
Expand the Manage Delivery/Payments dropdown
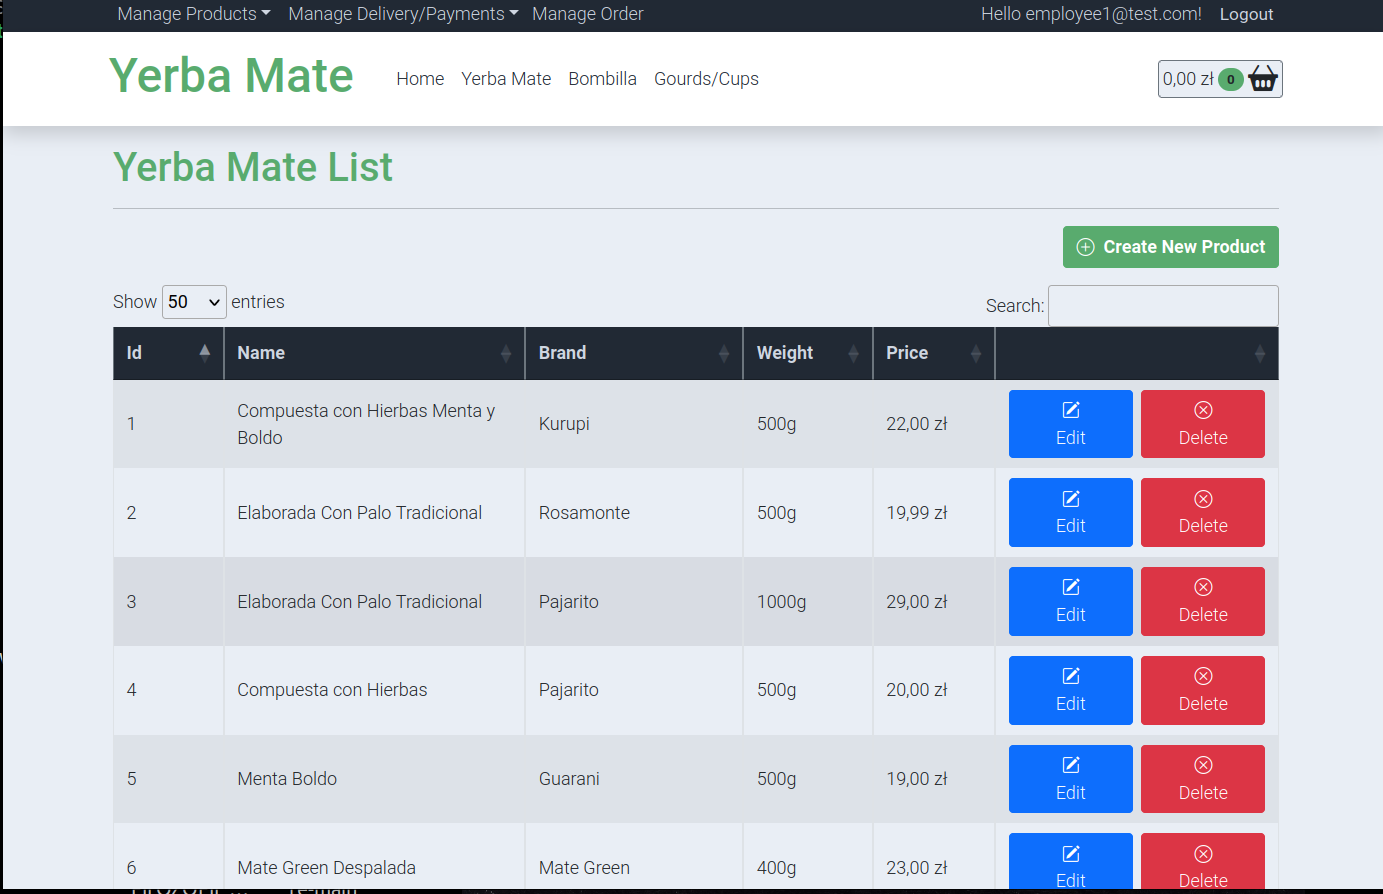402,14
